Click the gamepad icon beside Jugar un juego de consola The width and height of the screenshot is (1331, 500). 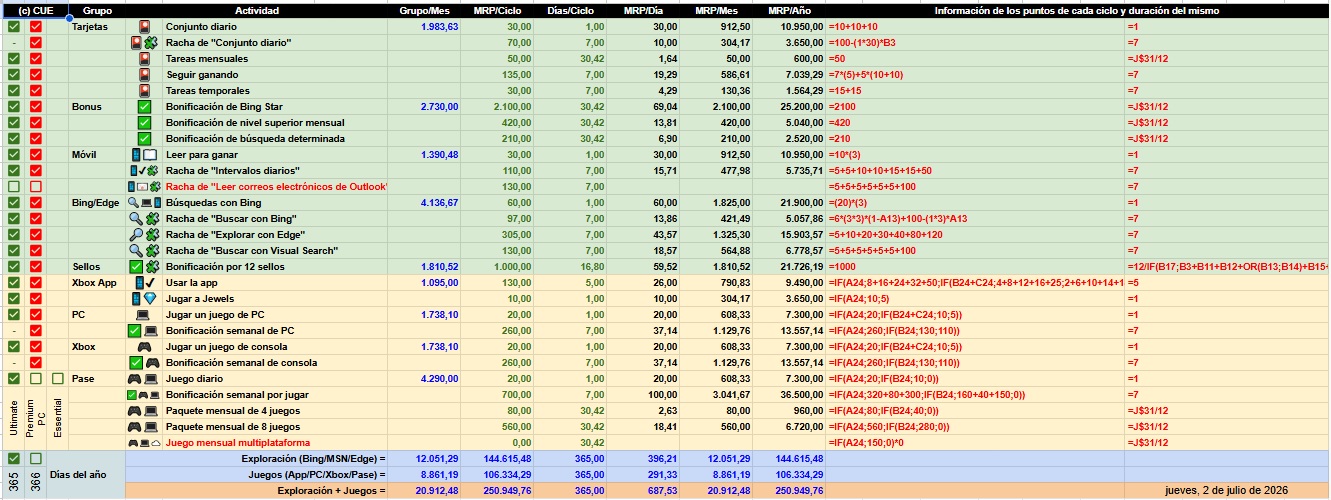click(x=144, y=347)
